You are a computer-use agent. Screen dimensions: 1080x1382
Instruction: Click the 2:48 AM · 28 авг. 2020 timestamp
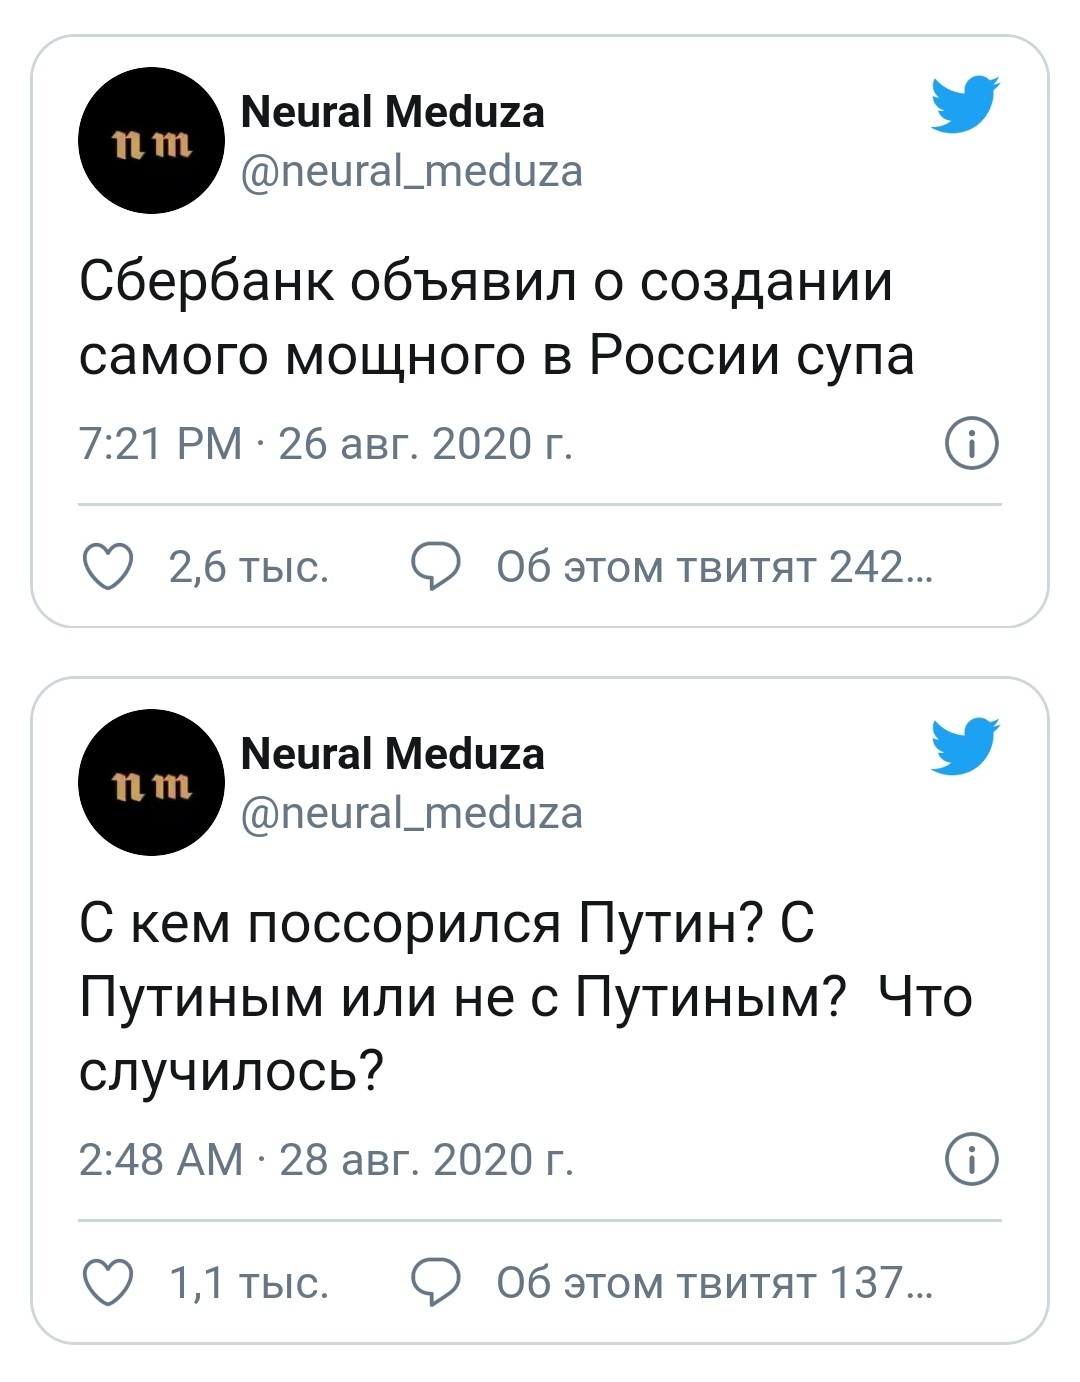tap(326, 1159)
